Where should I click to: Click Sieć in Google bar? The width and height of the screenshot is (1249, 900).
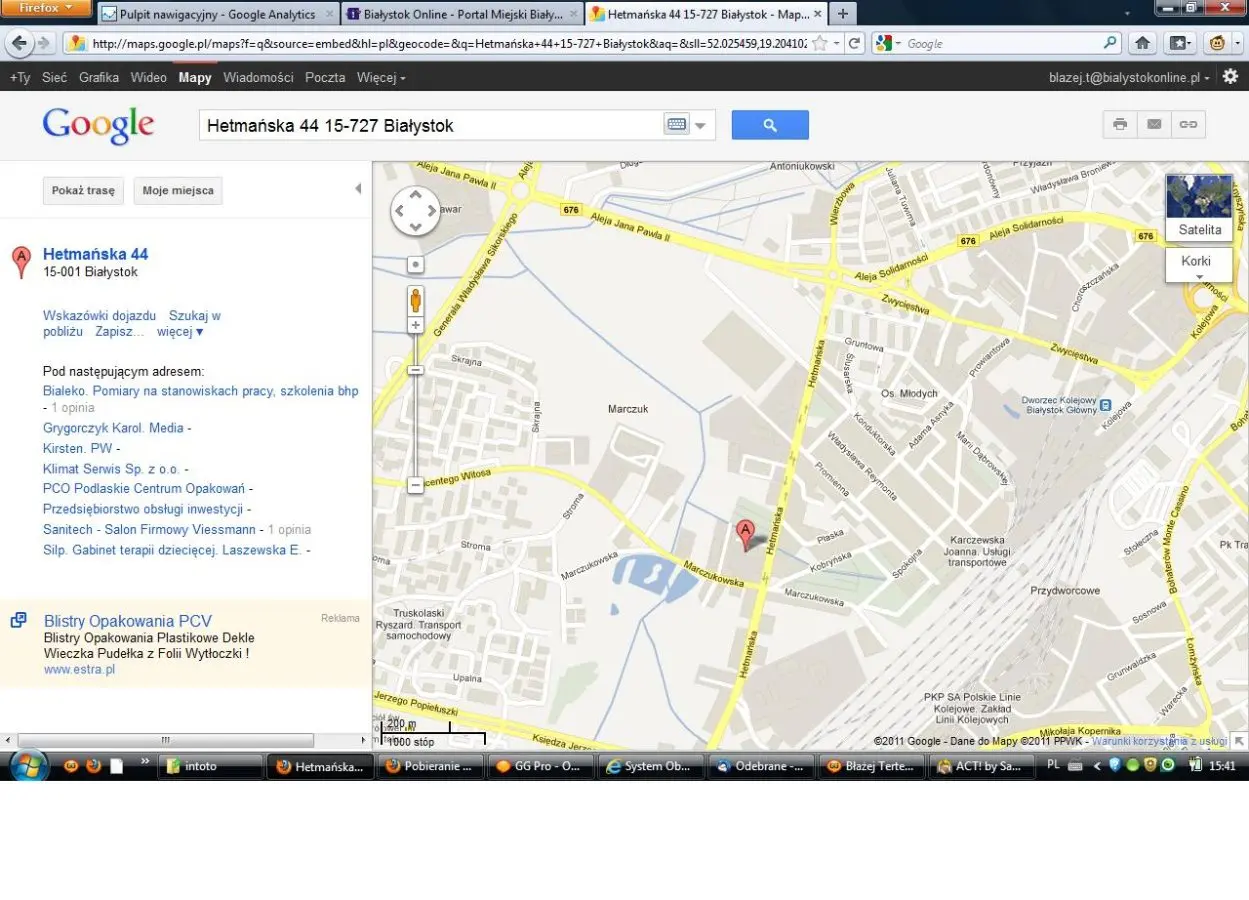(55, 77)
